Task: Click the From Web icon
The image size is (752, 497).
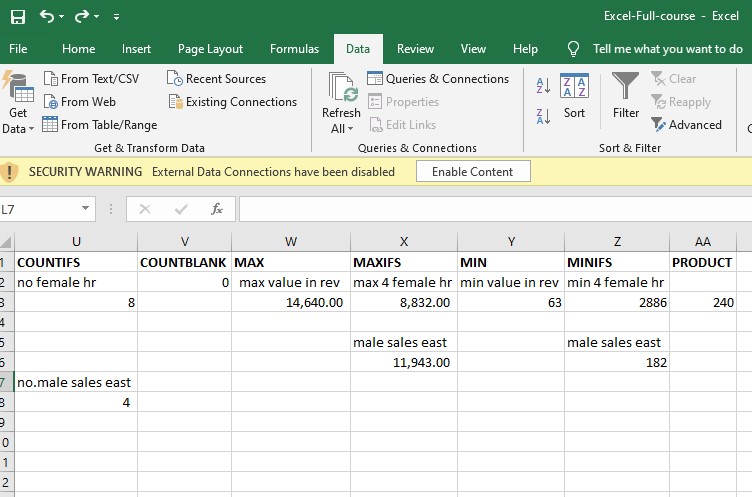Action: (50, 102)
